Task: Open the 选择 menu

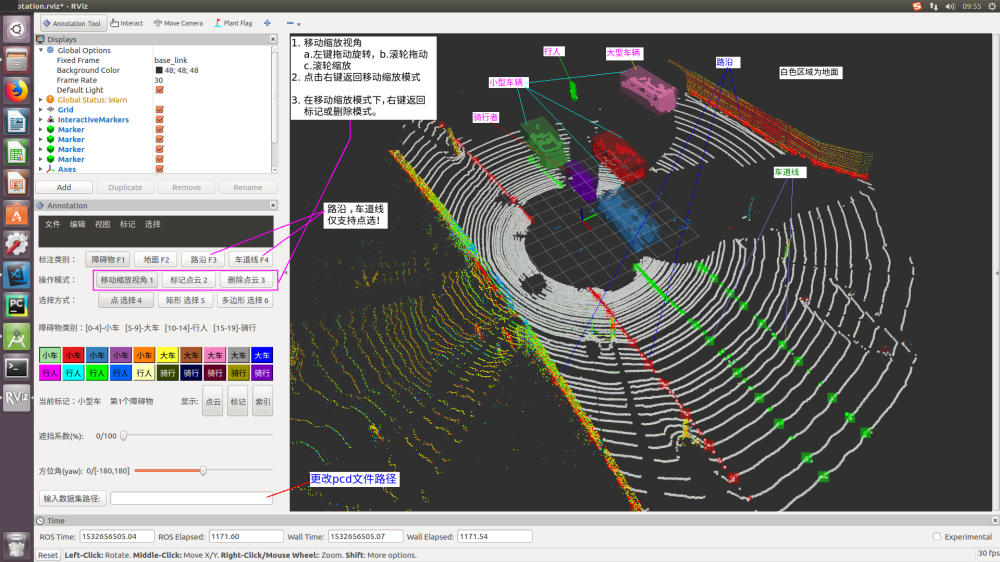Action: point(152,224)
